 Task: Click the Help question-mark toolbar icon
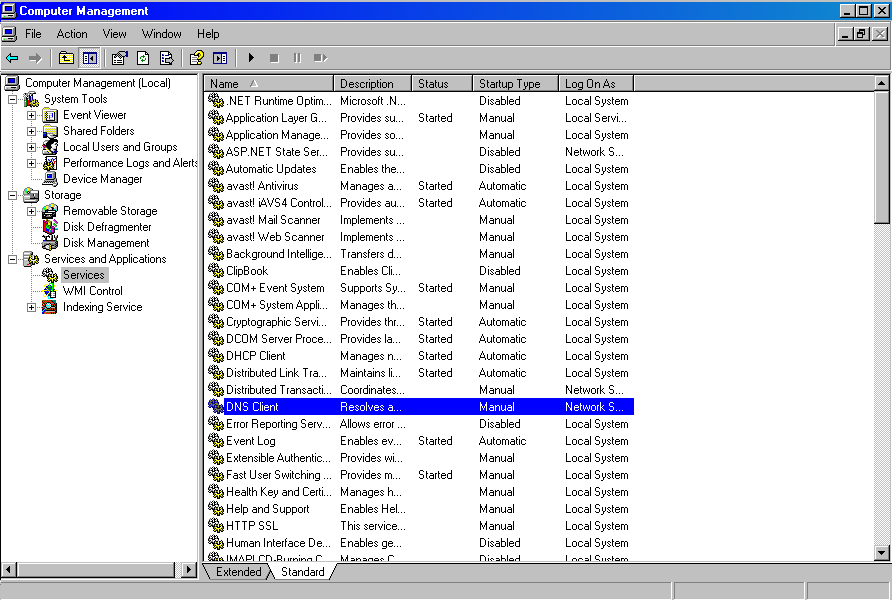tap(197, 58)
